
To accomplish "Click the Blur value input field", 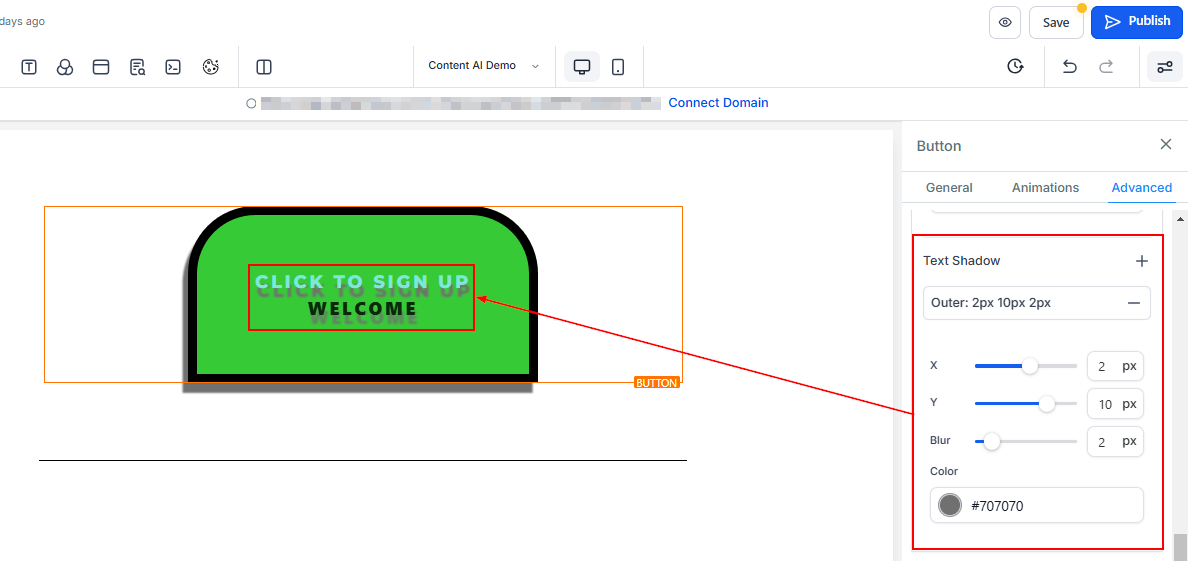I will click(1103, 441).
